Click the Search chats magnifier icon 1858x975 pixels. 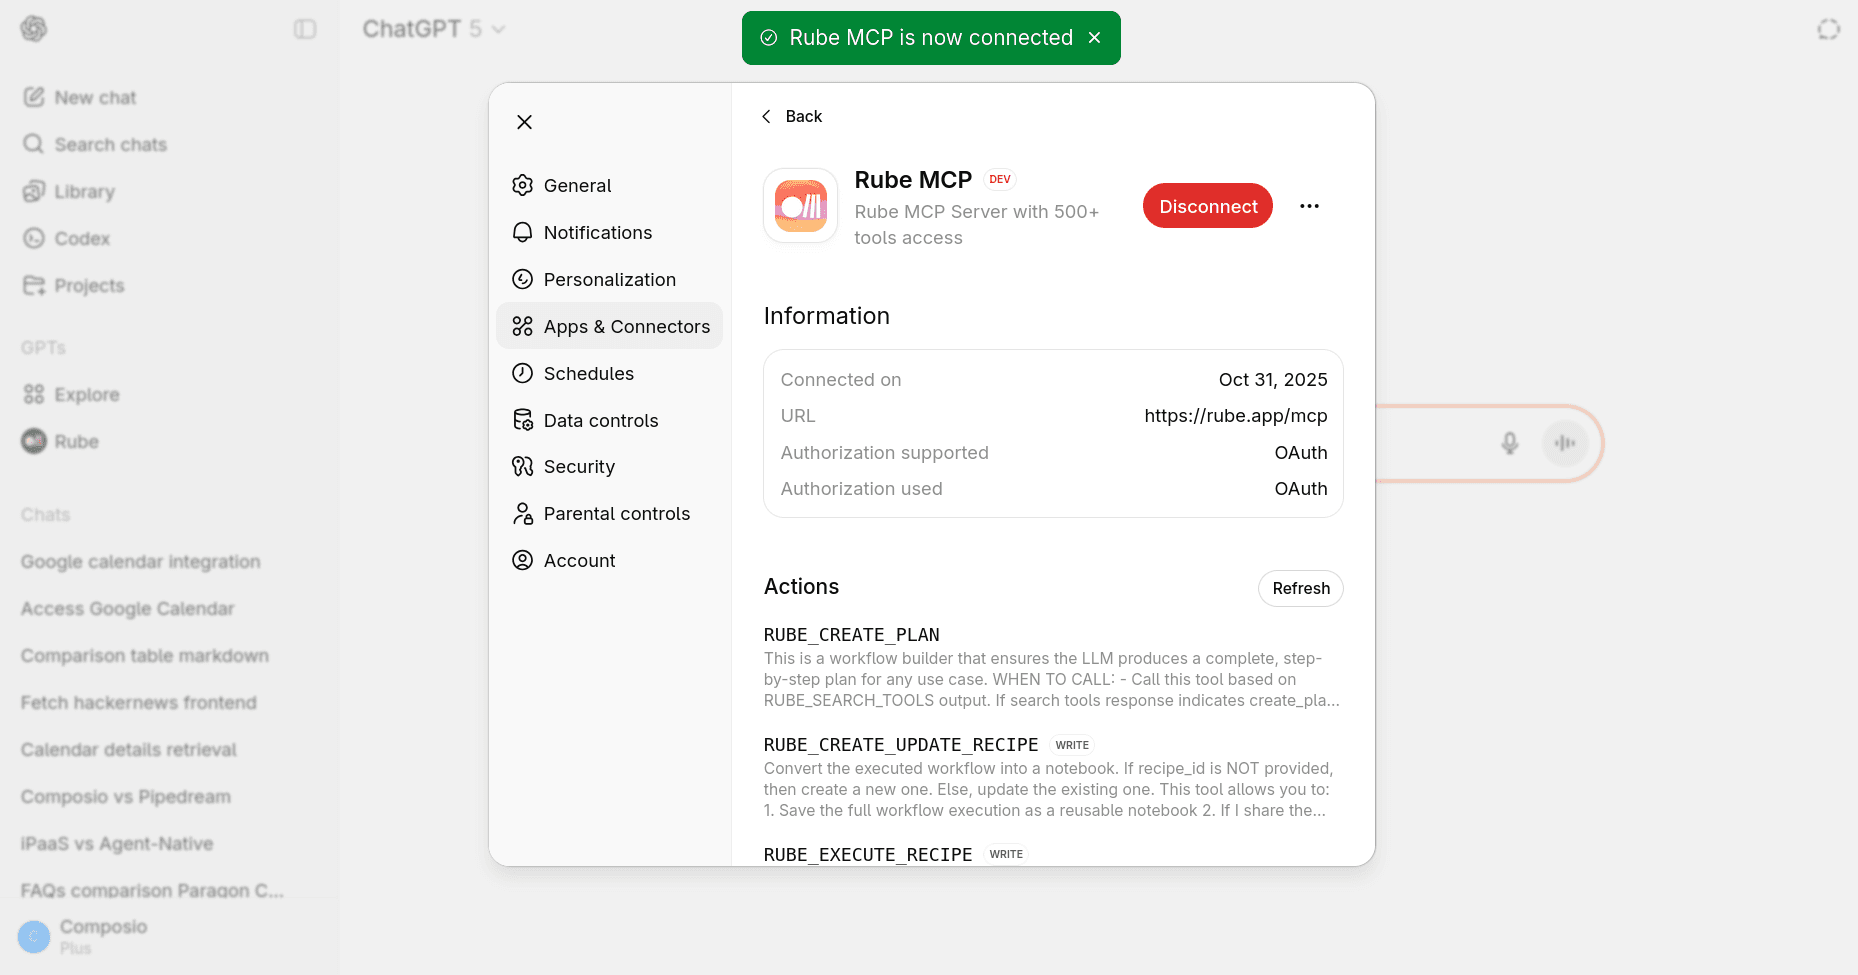[x=34, y=144]
